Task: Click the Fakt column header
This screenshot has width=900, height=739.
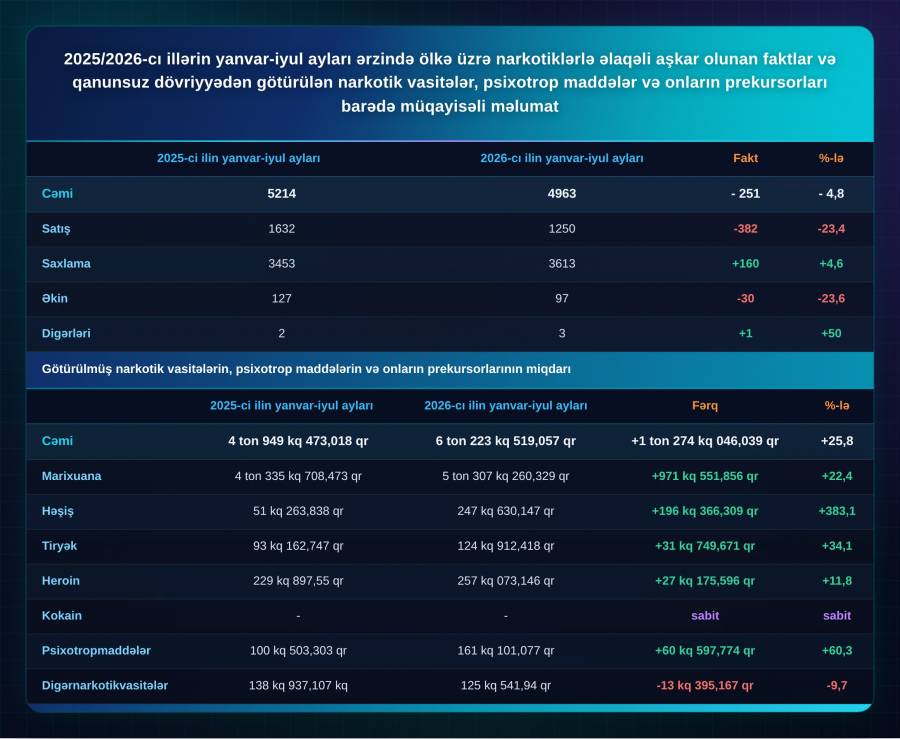Action: click(745, 158)
